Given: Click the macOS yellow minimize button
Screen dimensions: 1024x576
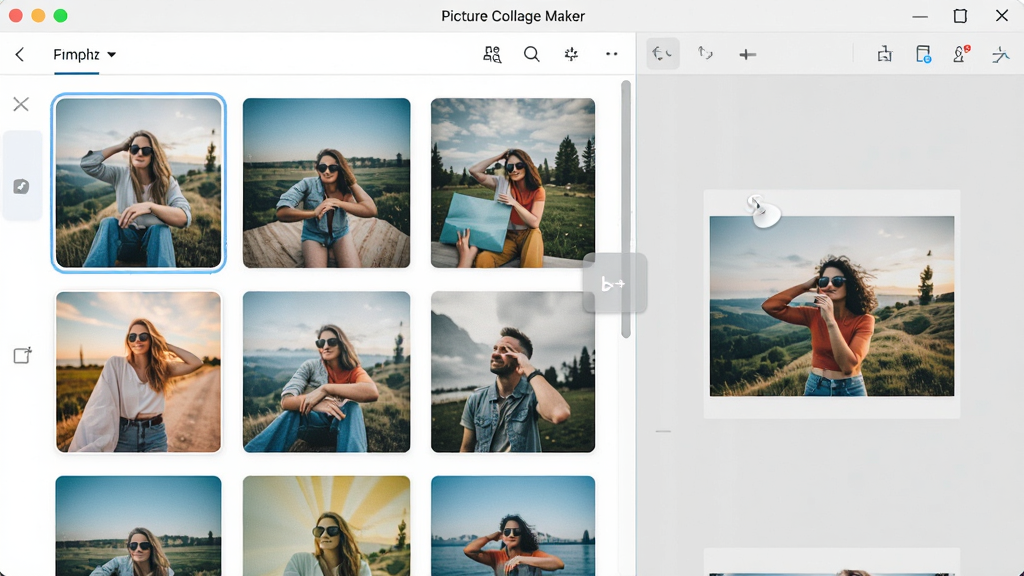Looking at the screenshot, I should (x=38, y=16).
